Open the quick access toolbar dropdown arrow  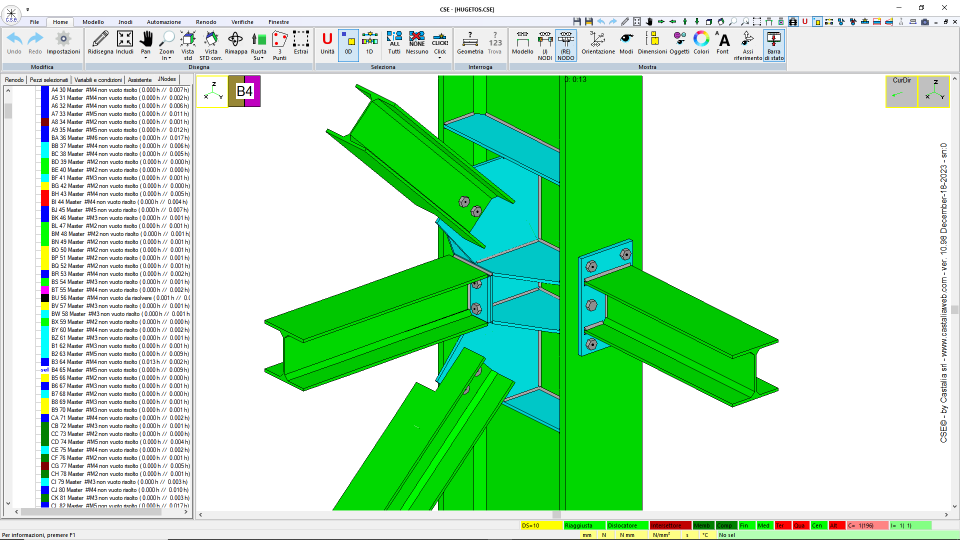point(28,10)
